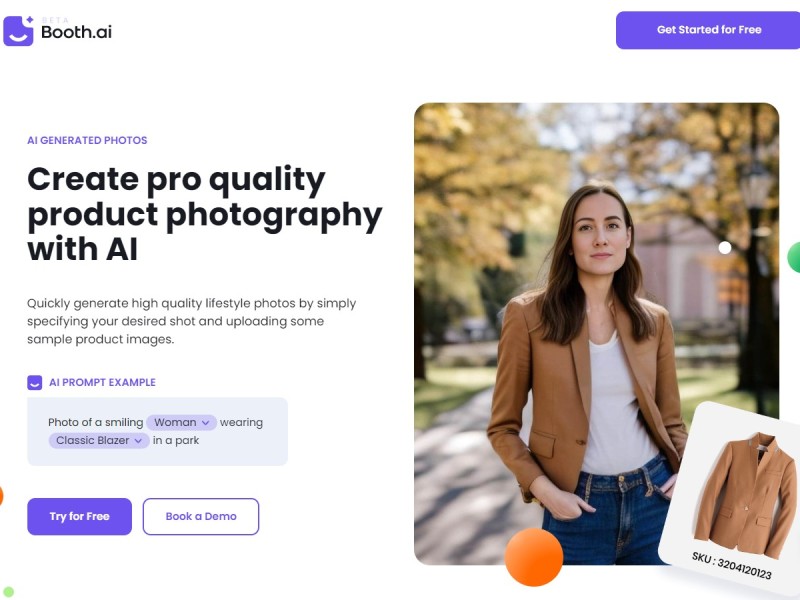The width and height of the screenshot is (800, 600).
Task: Click the Get Started for Free button
Action: 708,30
